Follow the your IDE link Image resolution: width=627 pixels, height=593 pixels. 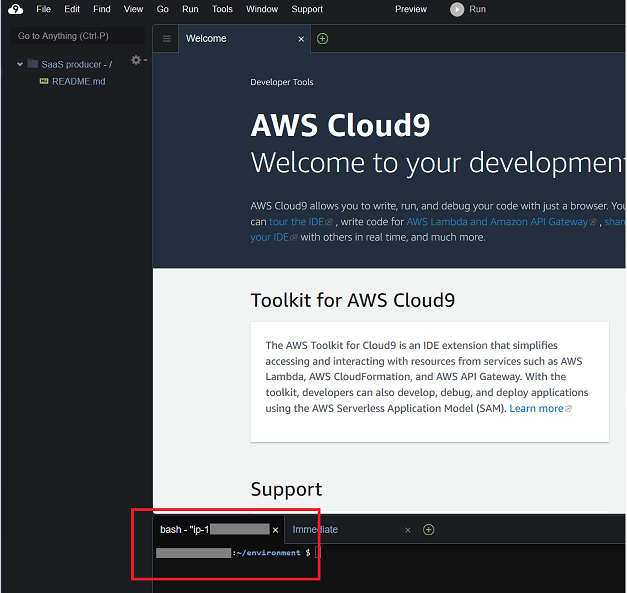tap(270, 237)
